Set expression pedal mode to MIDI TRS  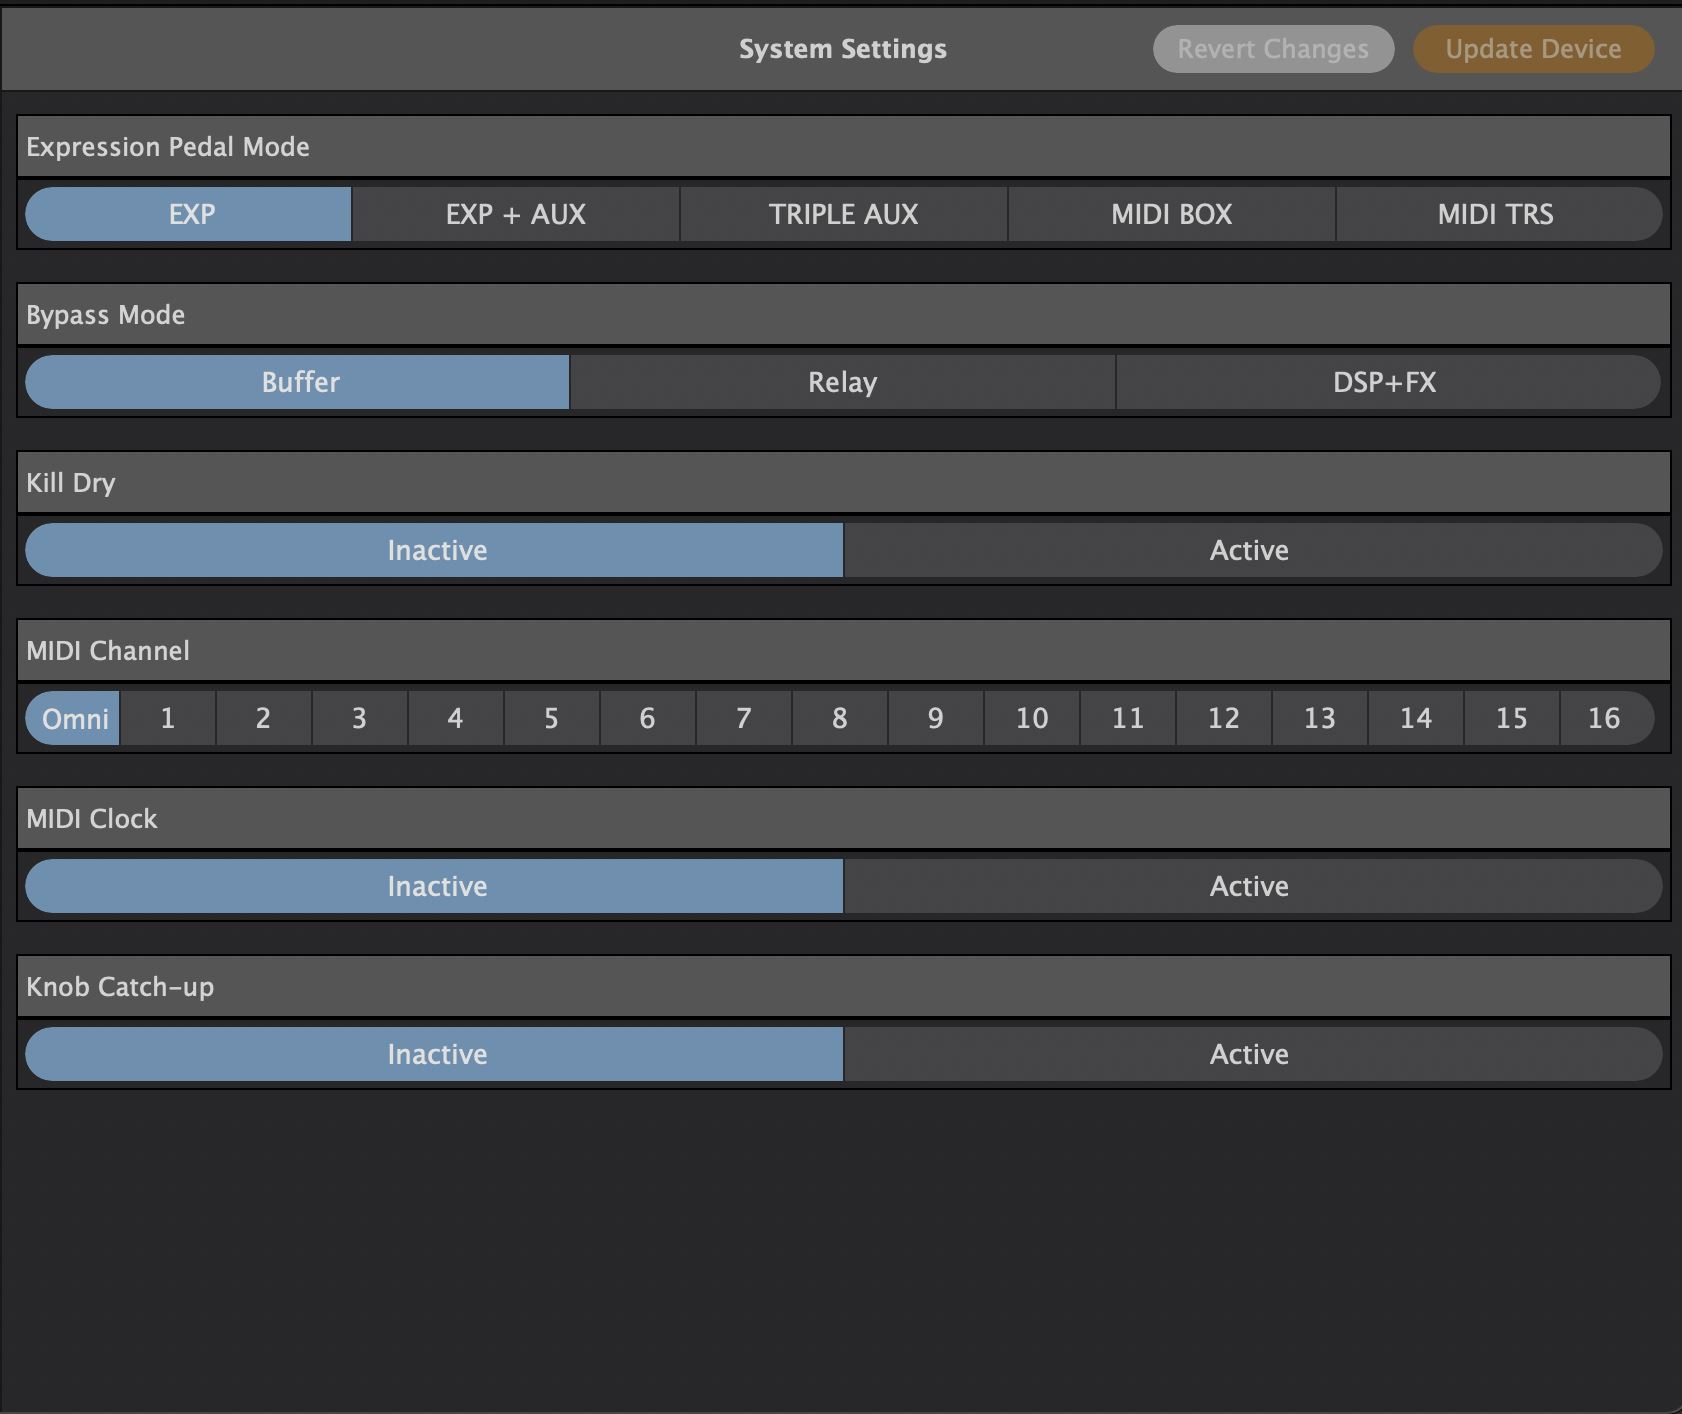pos(1496,214)
